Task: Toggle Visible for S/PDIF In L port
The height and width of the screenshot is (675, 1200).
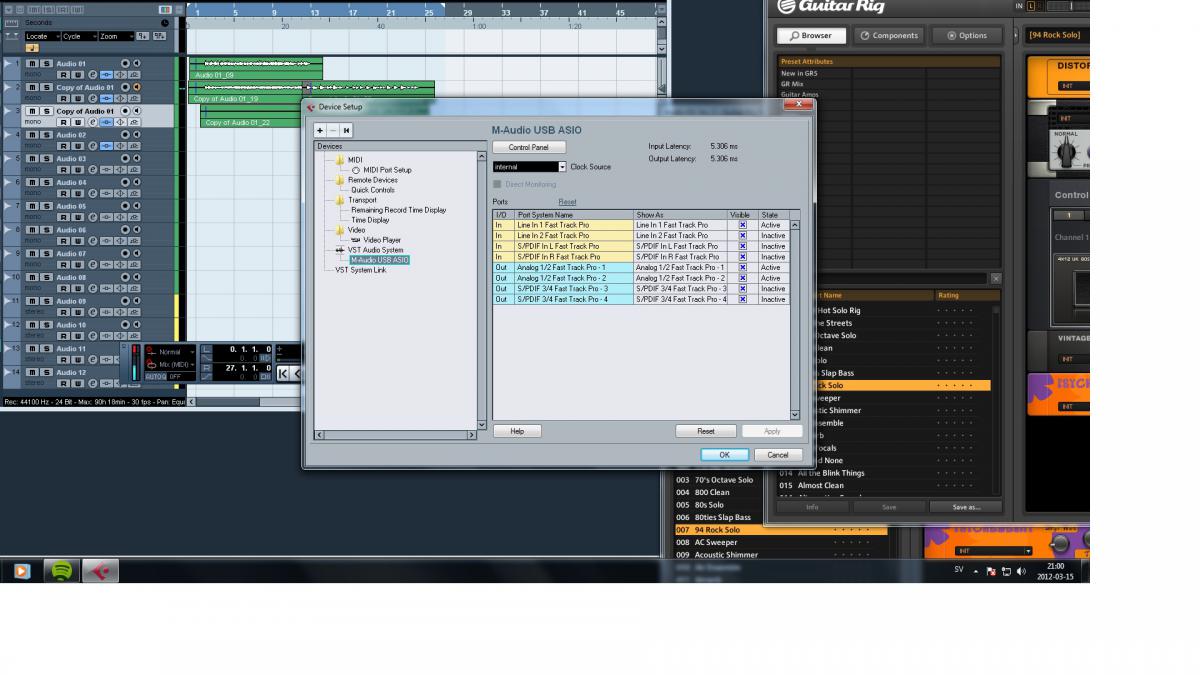Action: (x=742, y=246)
